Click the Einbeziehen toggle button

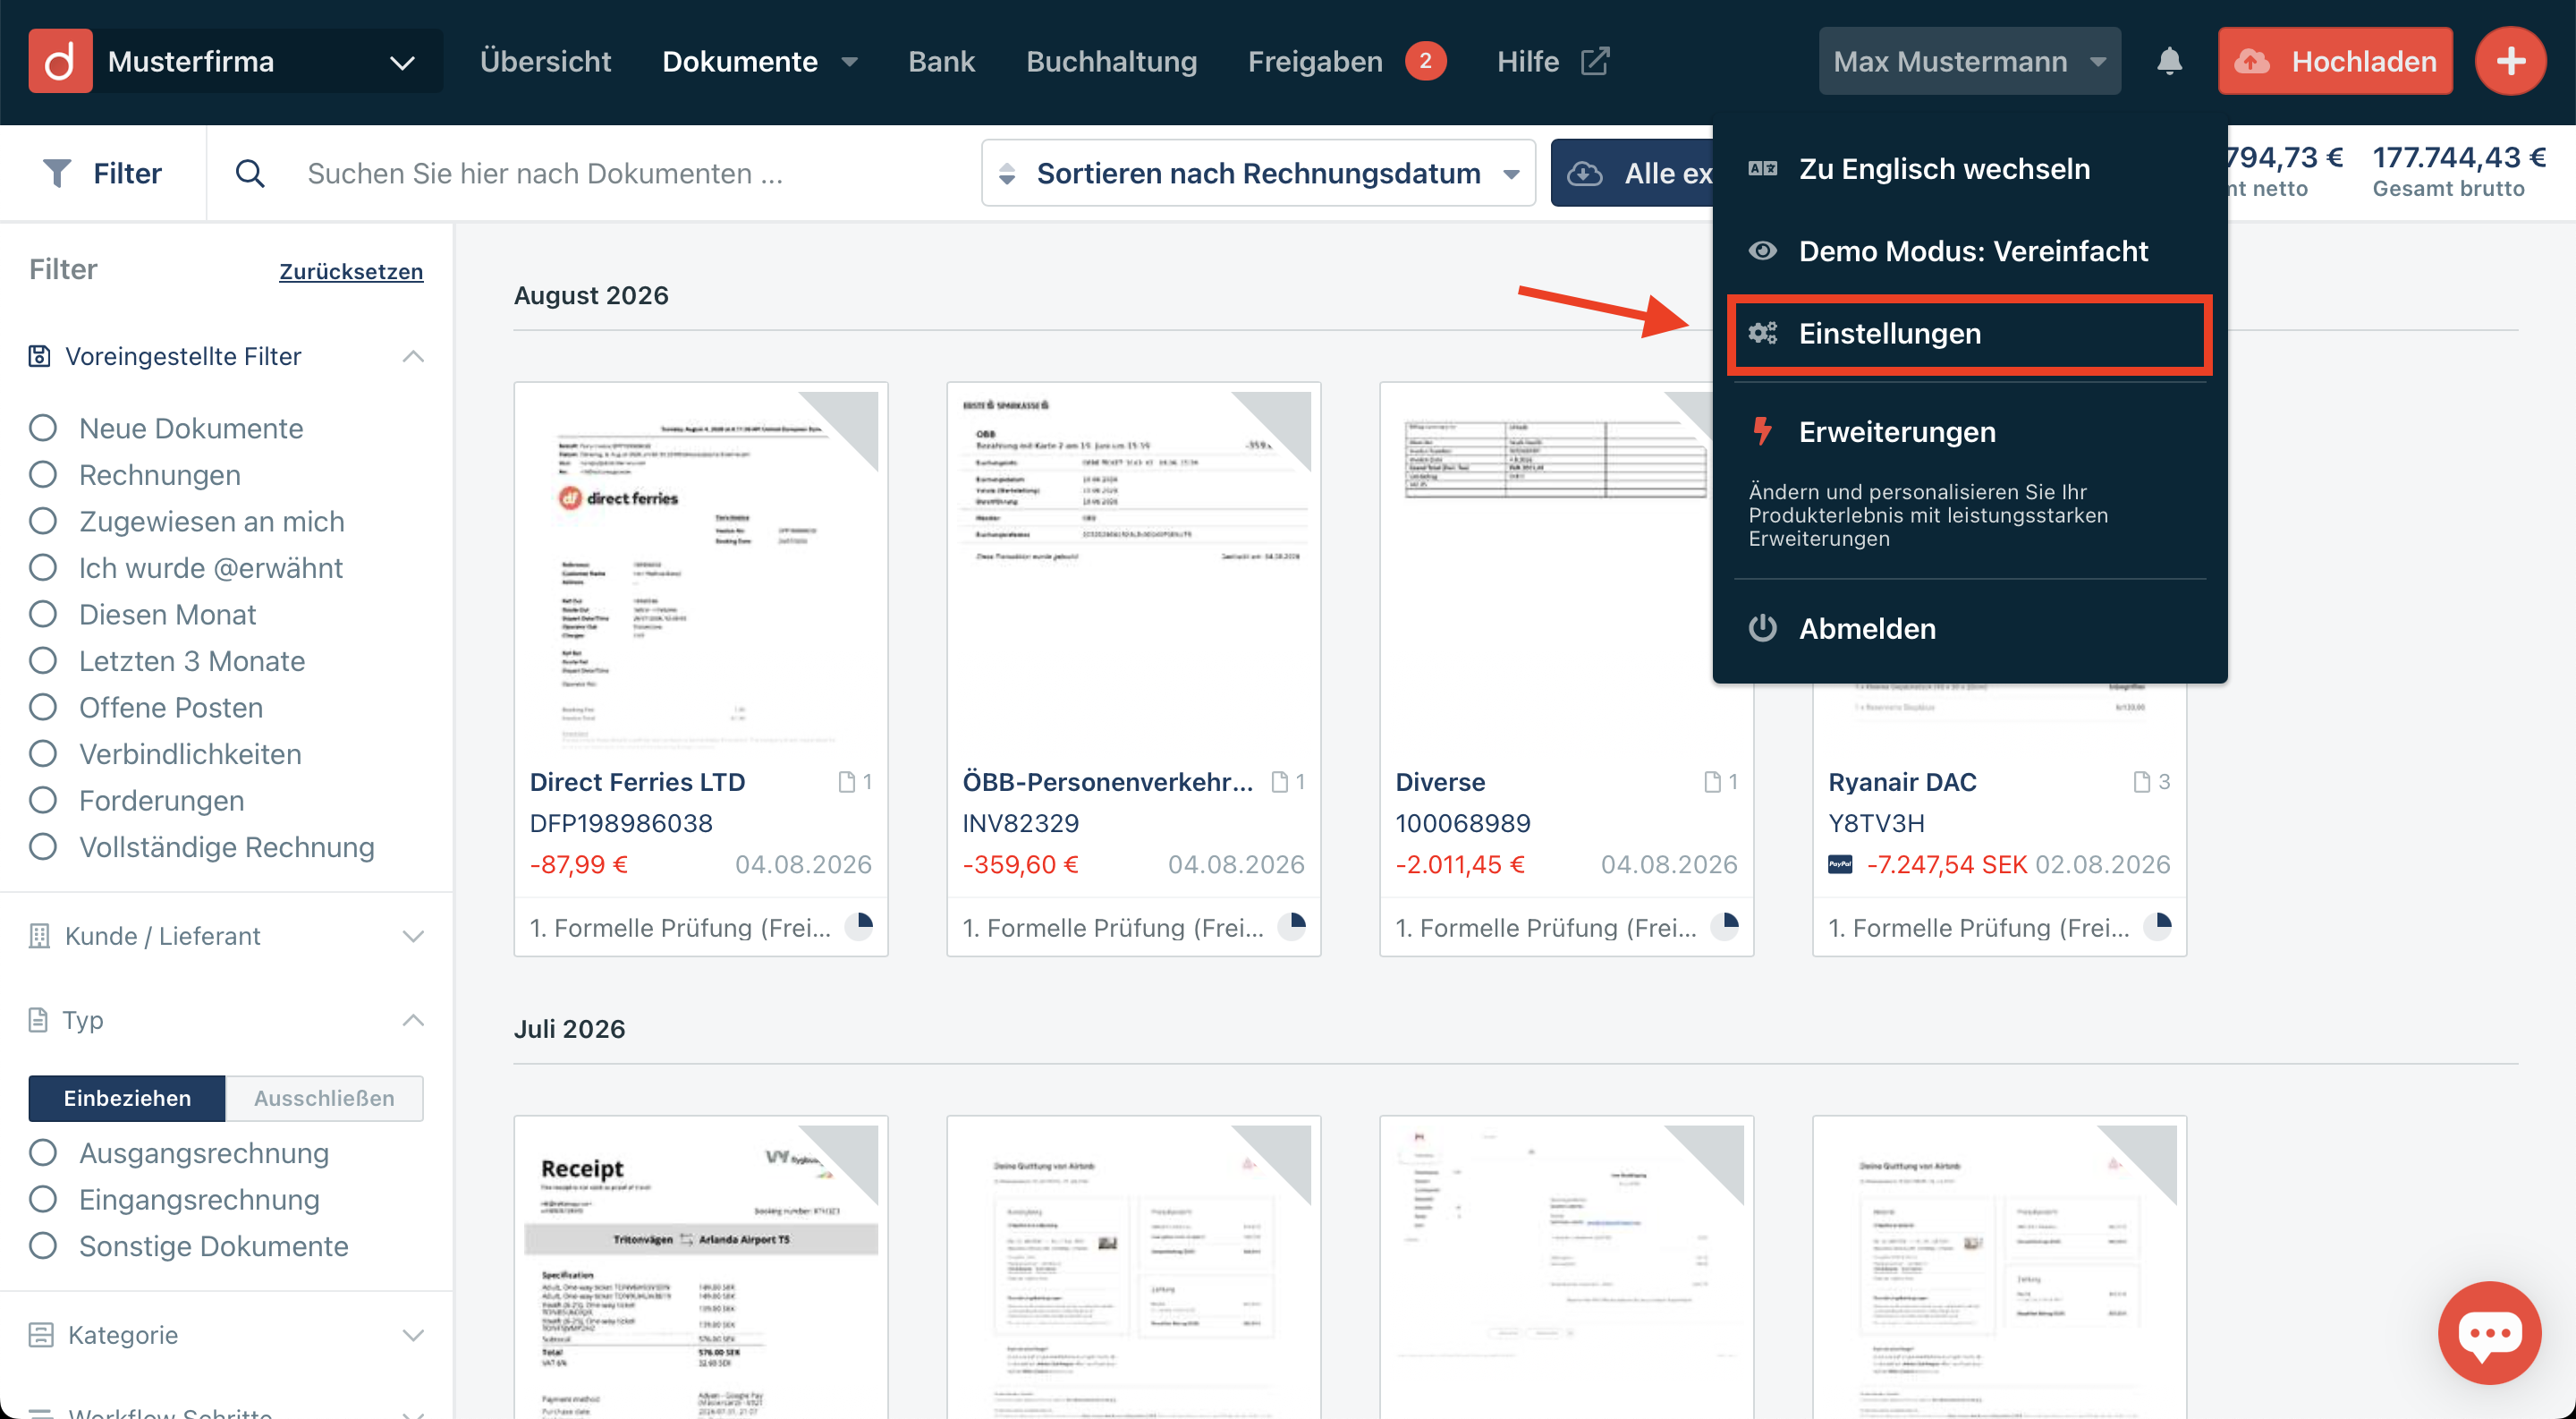click(x=127, y=1098)
